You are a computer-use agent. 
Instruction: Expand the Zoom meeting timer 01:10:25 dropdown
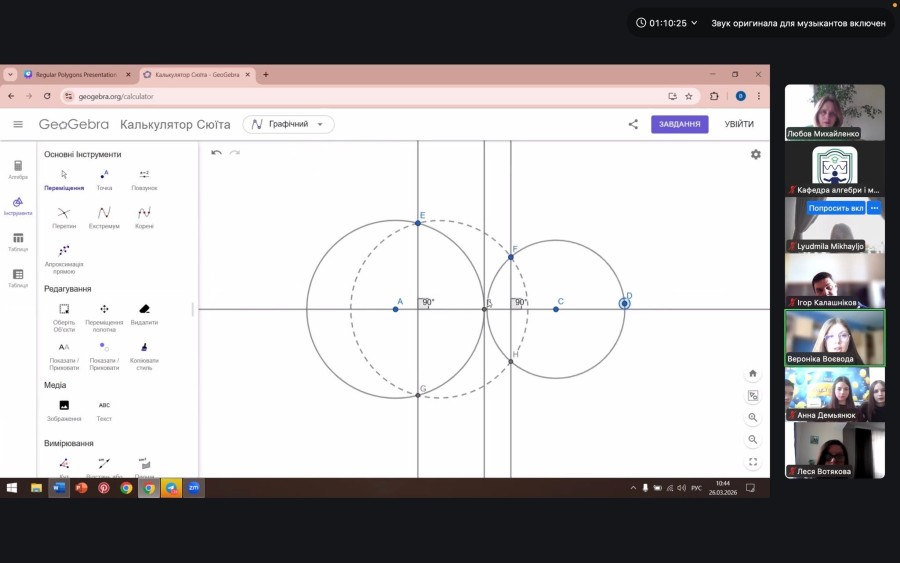(x=667, y=23)
